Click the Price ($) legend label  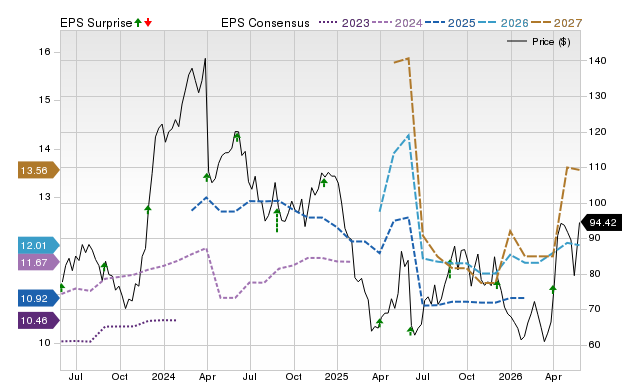[551, 42]
